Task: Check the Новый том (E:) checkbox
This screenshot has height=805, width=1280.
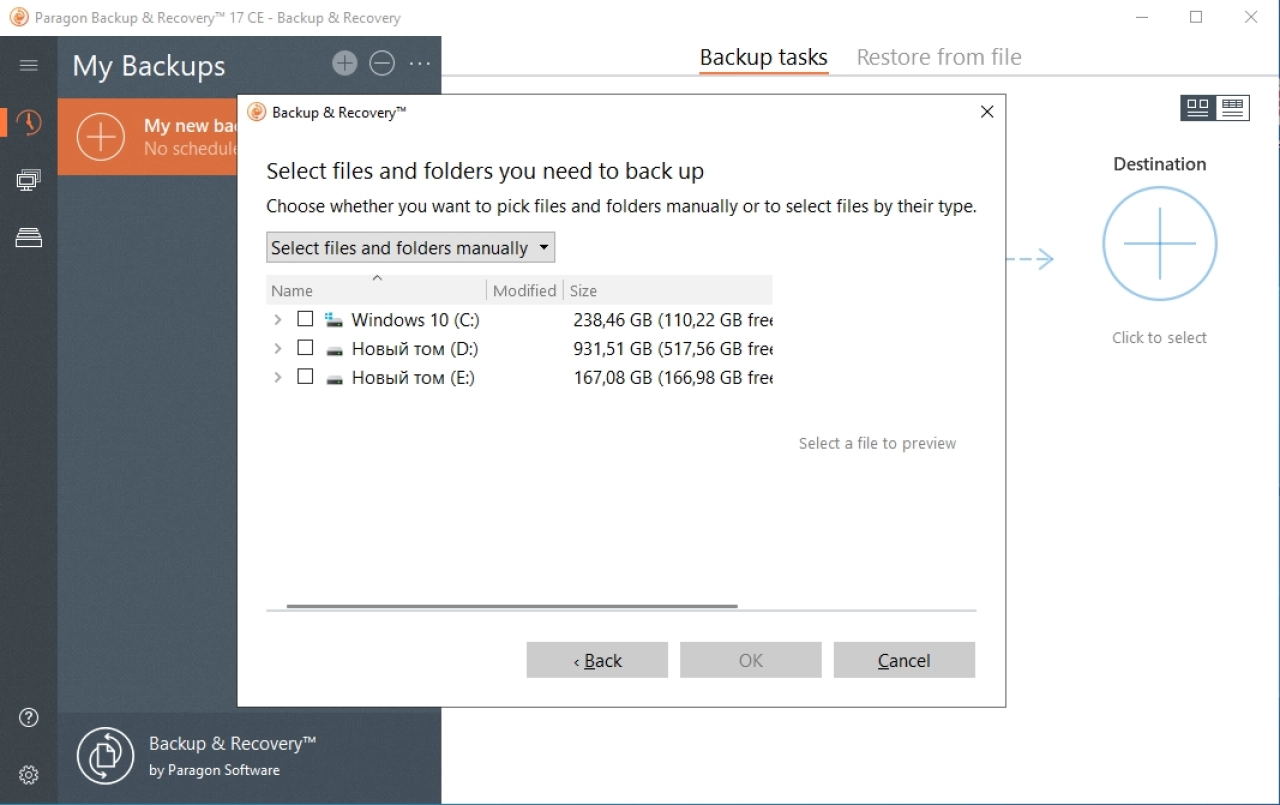Action: [306, 377]
